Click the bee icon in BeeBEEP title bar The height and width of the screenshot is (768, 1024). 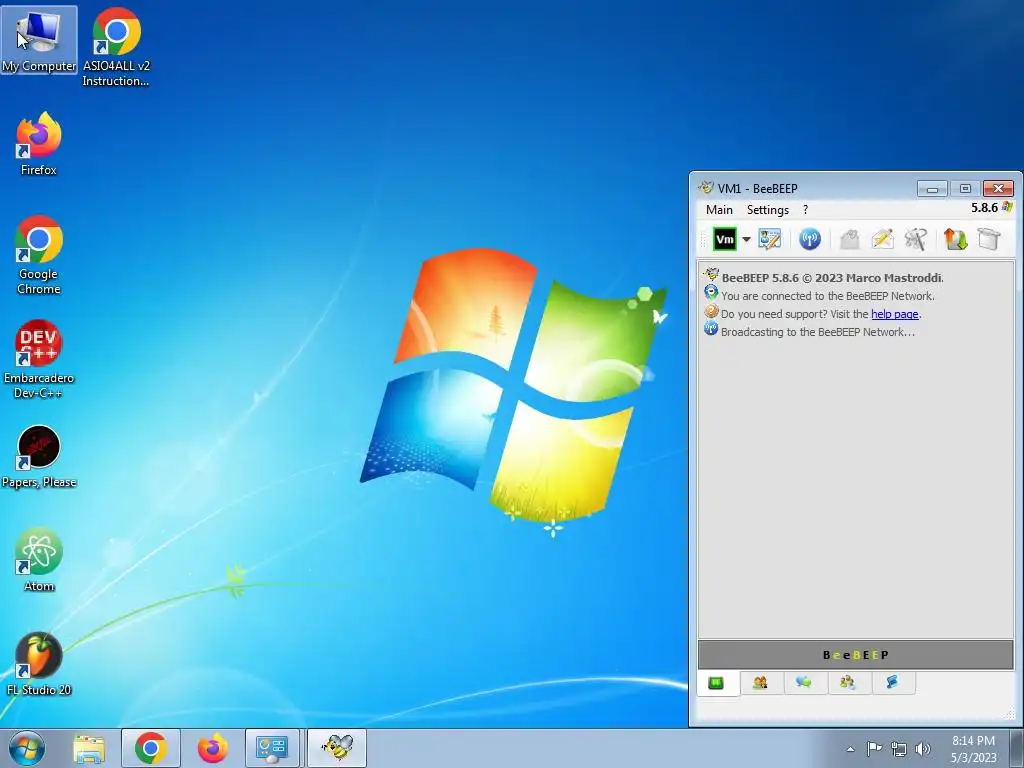coord(705,188)
